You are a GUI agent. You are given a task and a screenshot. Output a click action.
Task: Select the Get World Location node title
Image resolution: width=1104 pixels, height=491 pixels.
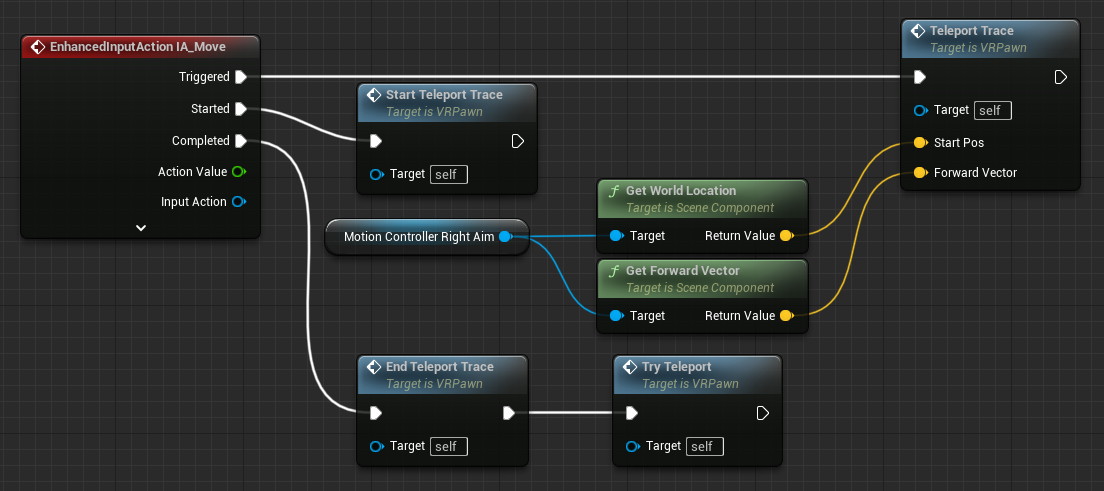(681, 191)
